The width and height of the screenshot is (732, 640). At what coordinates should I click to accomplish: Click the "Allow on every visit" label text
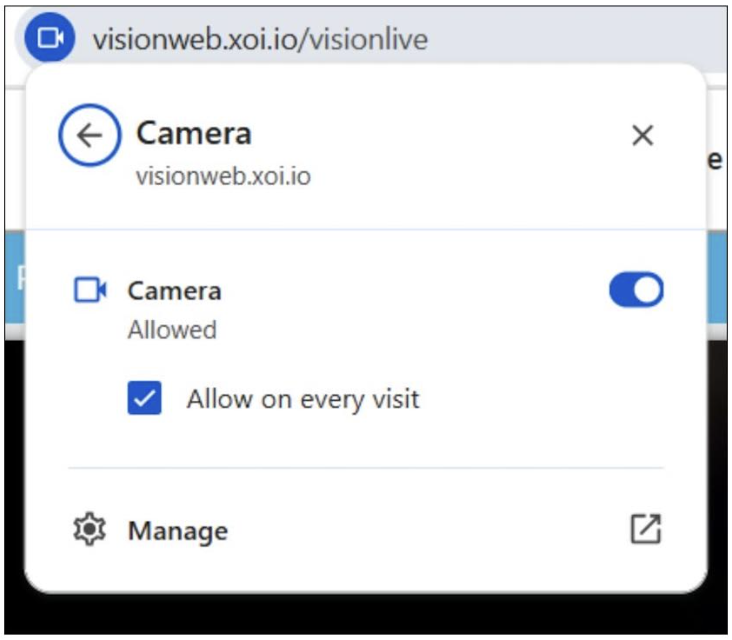click(303, 400)
